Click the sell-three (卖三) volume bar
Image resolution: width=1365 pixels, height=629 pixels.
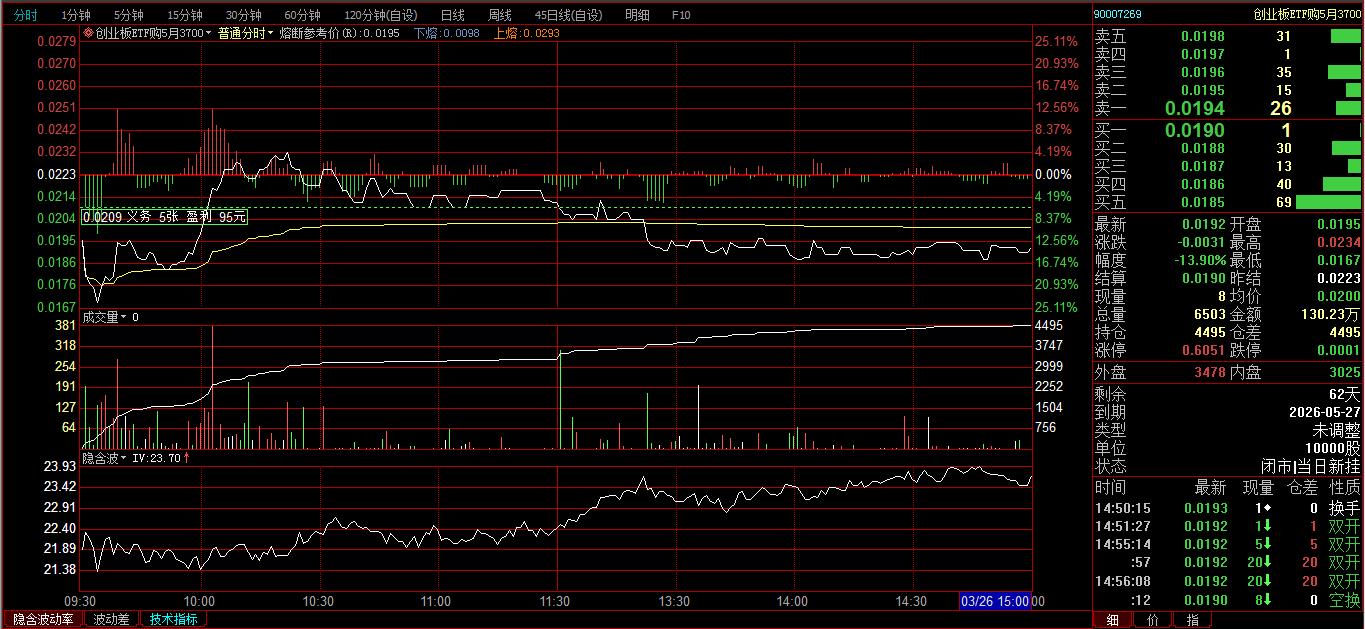point(1343,72)
